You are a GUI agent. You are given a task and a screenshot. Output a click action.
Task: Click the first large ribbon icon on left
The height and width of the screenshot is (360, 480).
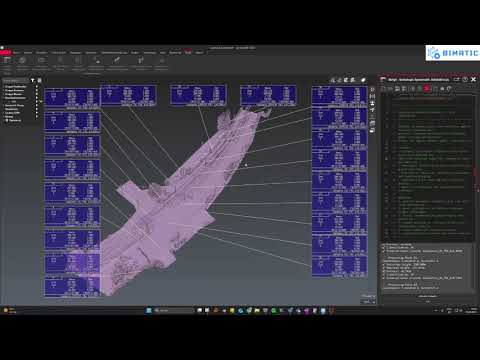click(x=7, y=60)
